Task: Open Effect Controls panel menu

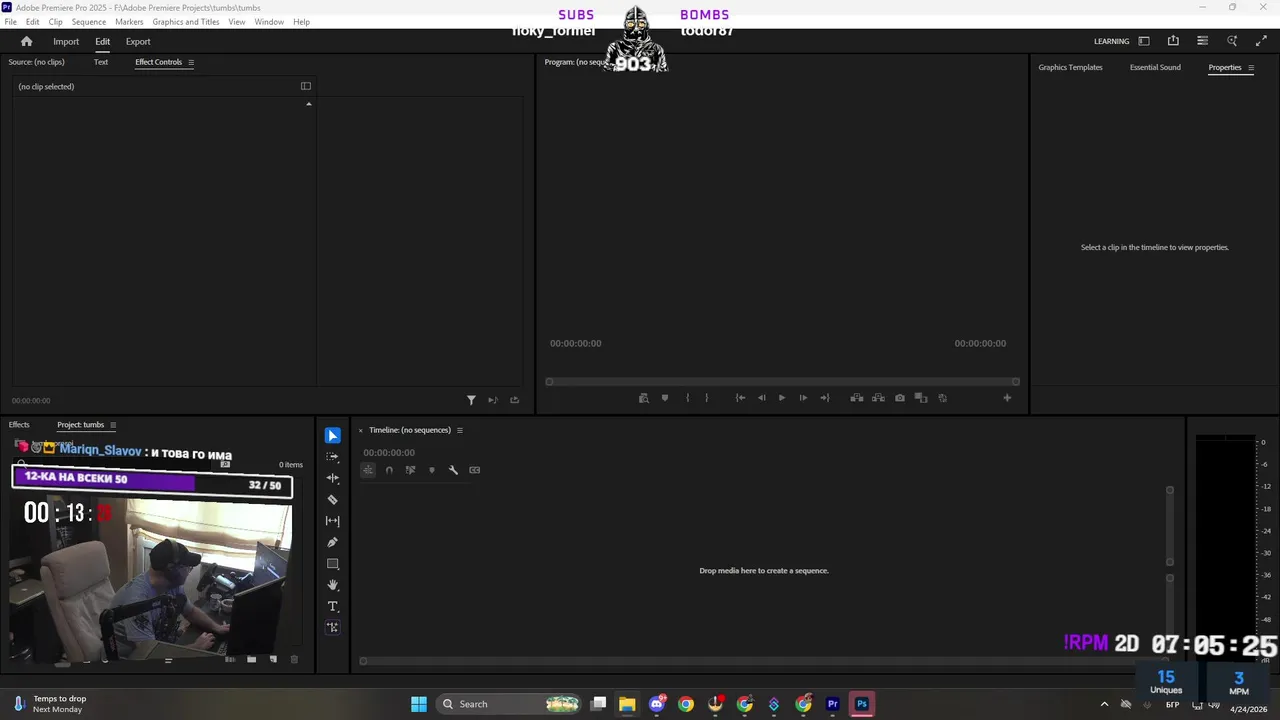Action: click(x=191, y=62)
